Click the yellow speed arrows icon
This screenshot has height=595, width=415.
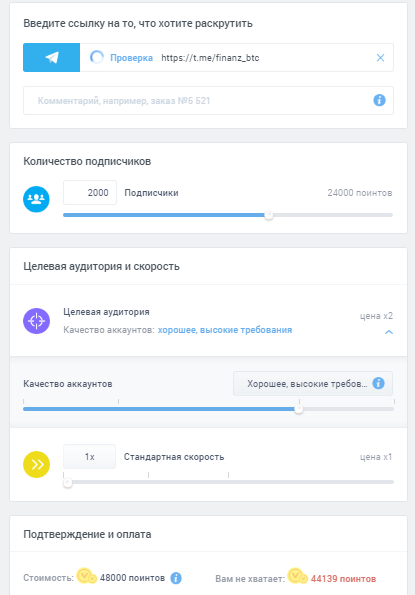tap(36, 464)
